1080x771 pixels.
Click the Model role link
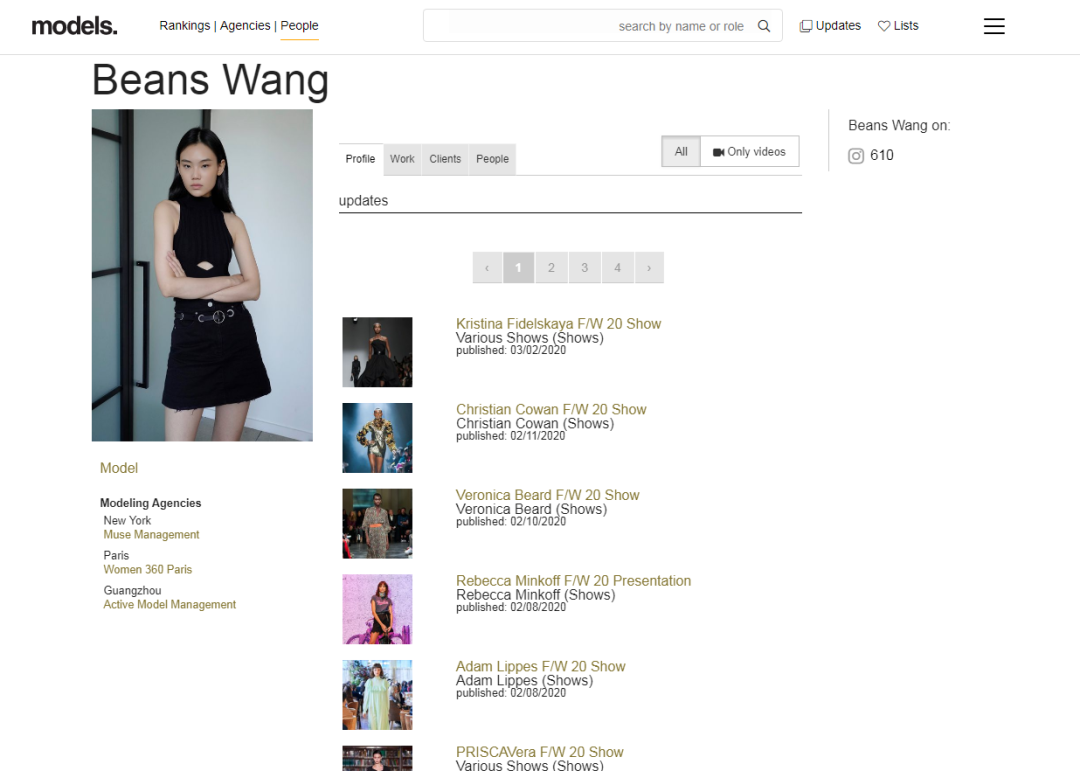pyautogui.click(x=118, y=468)
